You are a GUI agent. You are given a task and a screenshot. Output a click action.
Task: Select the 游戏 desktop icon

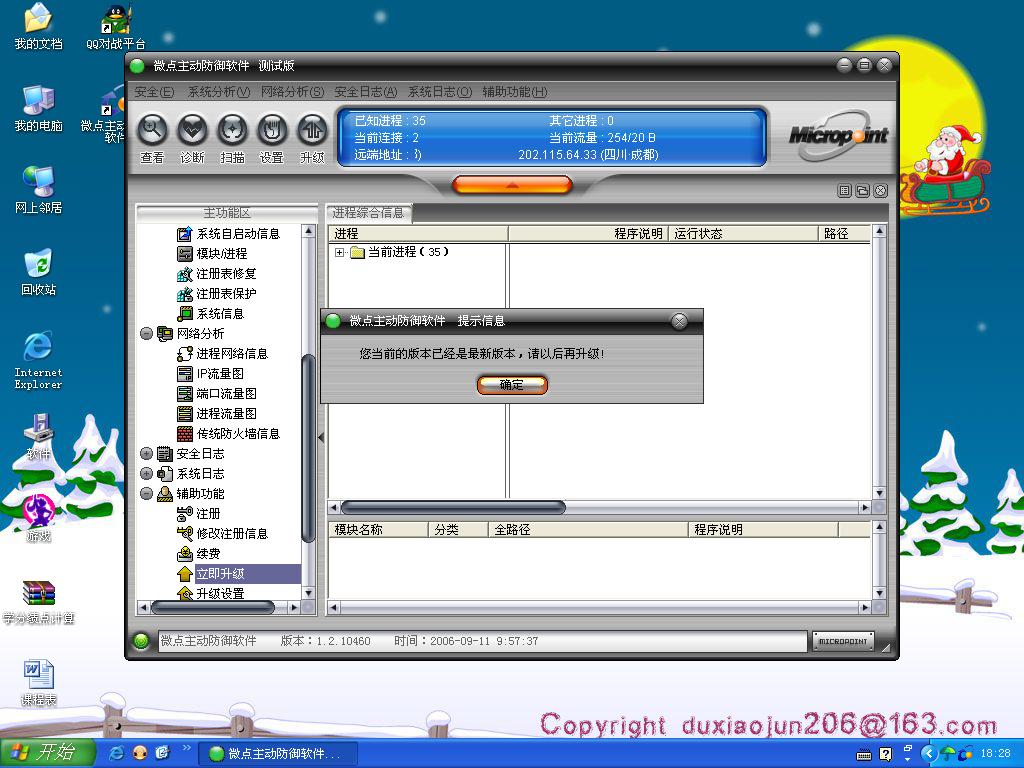pyautogui.click(x=39, y=519)
